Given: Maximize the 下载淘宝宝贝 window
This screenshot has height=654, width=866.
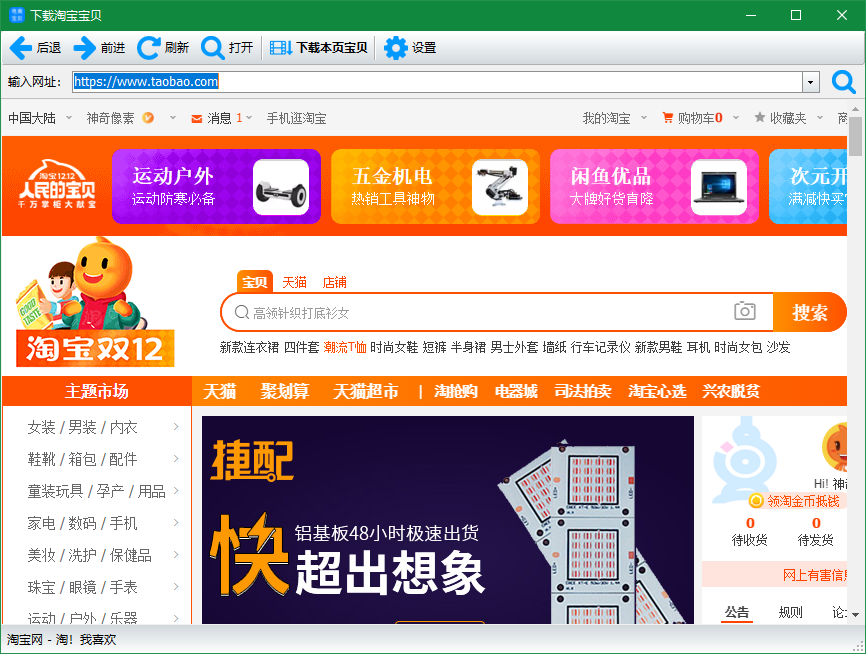Looking at the screenshot, I should (796, 15).
